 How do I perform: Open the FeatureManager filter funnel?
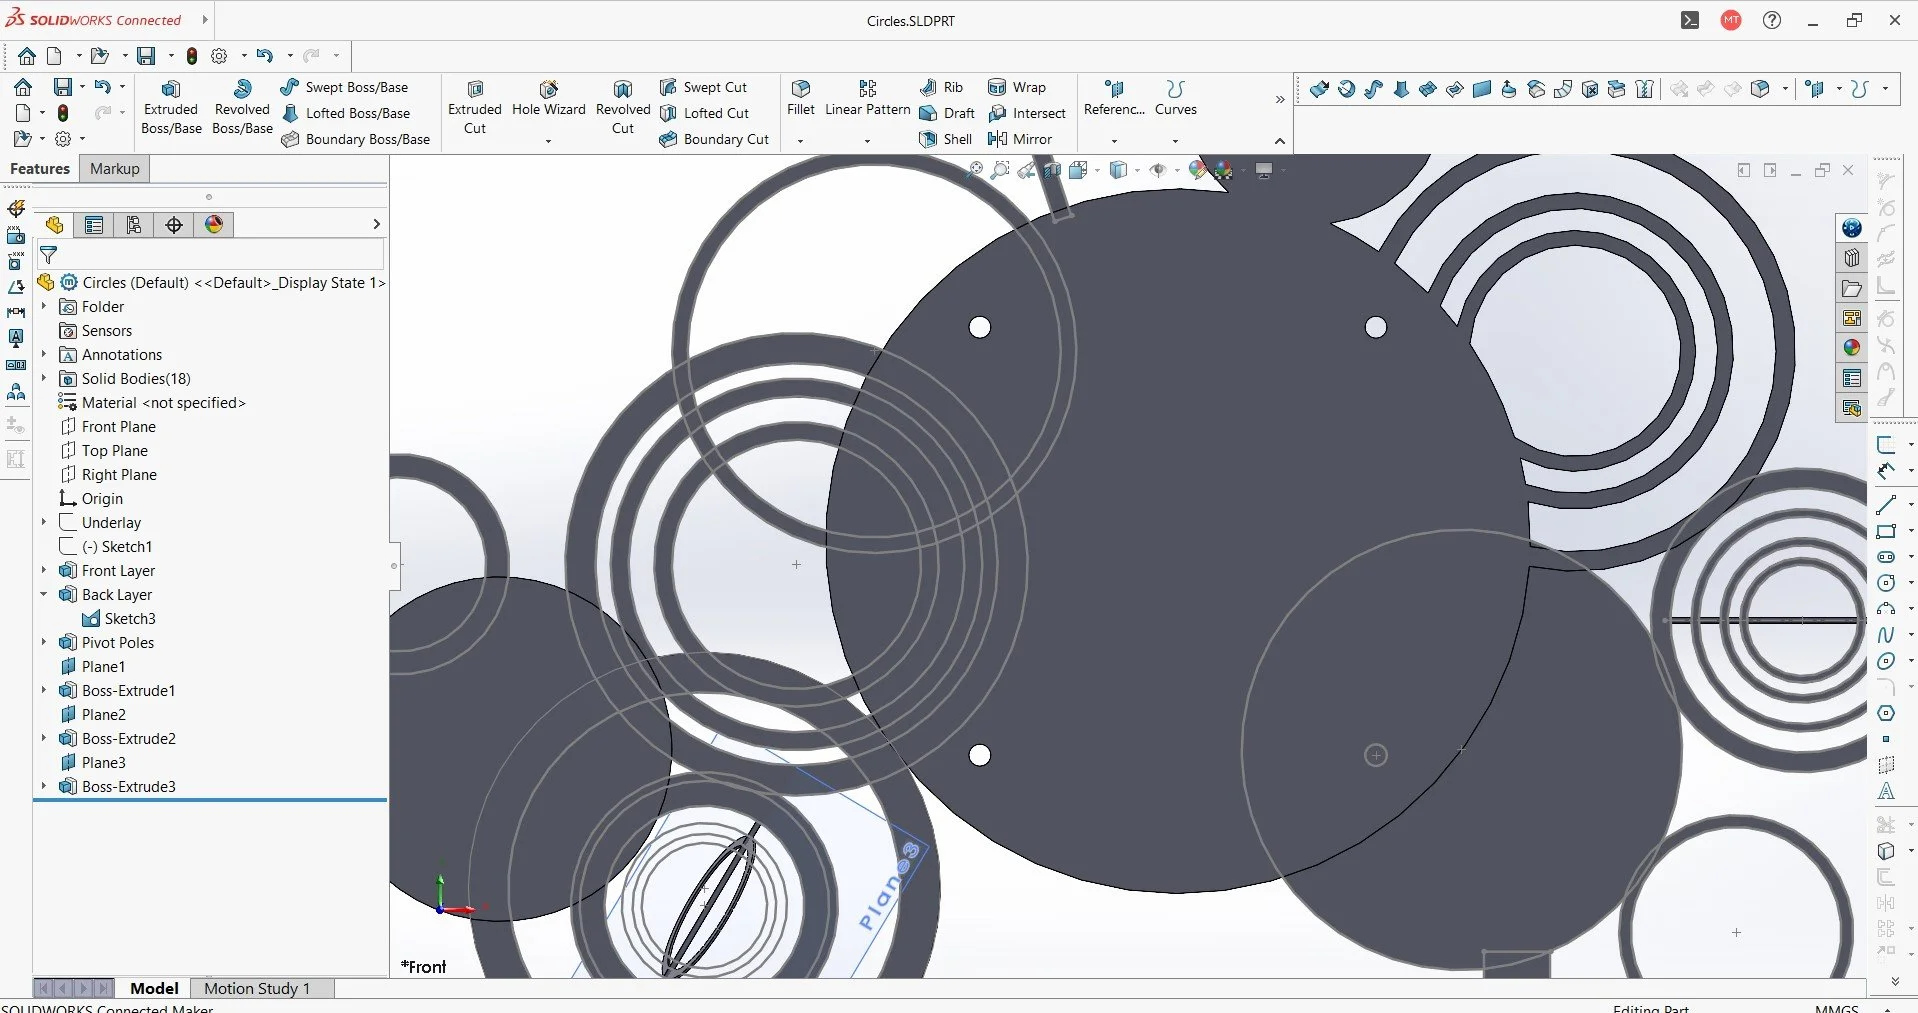coord(48,255)
